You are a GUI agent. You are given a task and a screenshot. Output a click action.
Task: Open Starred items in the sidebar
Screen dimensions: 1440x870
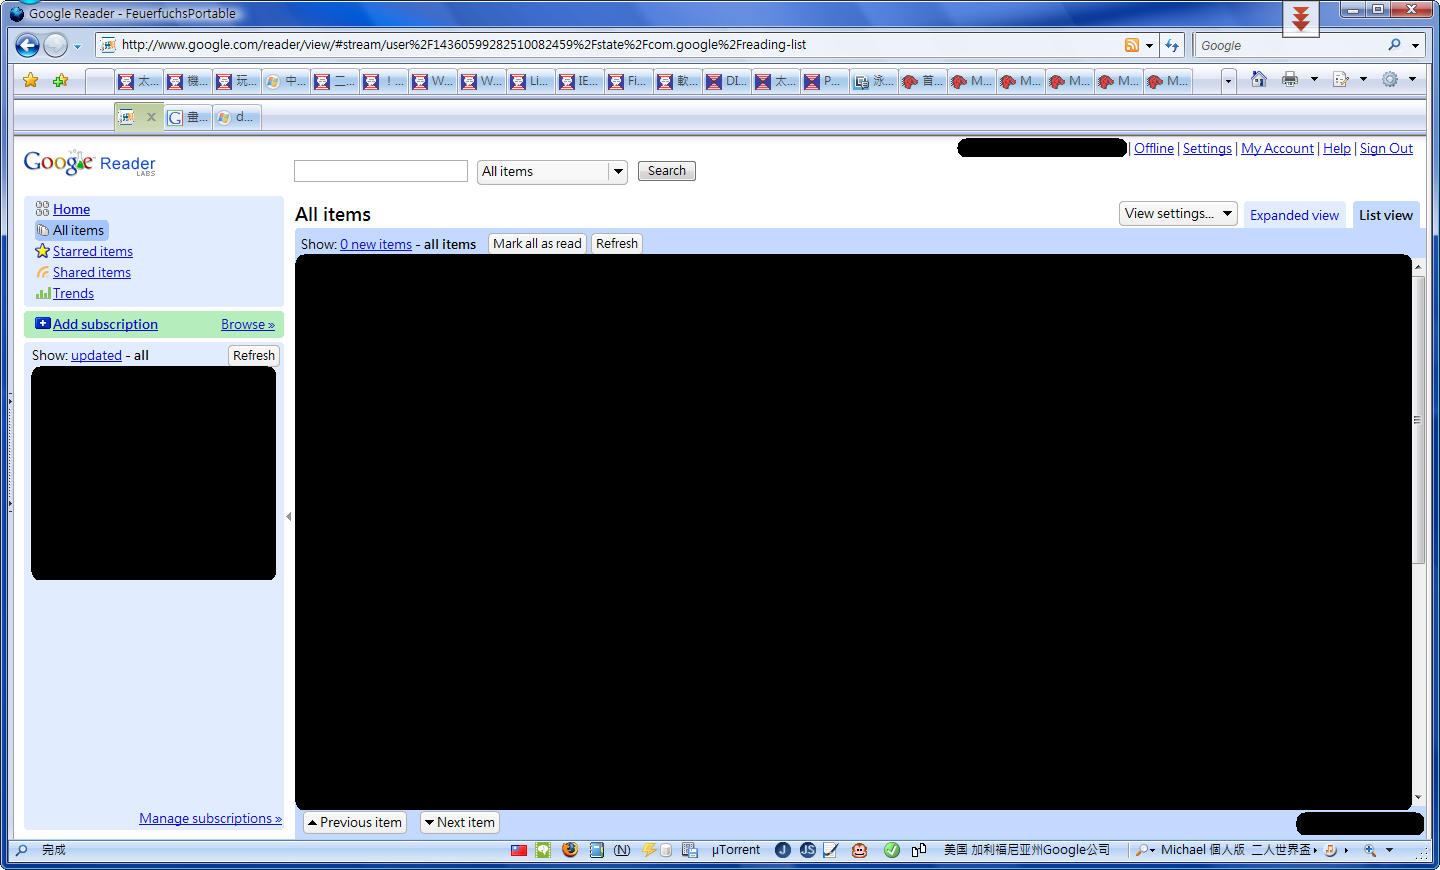(x=93, y=251)
